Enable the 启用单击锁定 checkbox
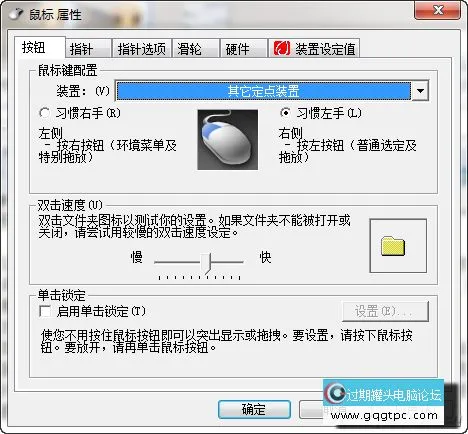Image resolution: width=468 pixels, height=434 pixels. point(45,311)
